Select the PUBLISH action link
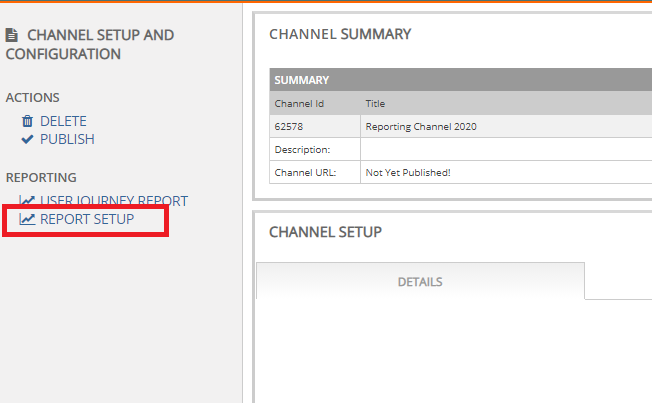 pyautogui.click(x=67, y=139)
